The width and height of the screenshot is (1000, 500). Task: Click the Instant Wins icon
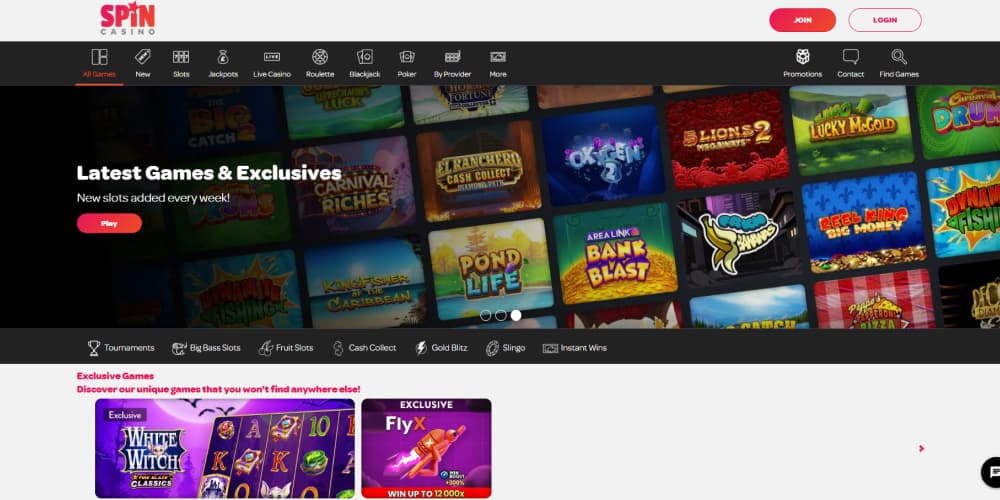(x=550, y=348)
